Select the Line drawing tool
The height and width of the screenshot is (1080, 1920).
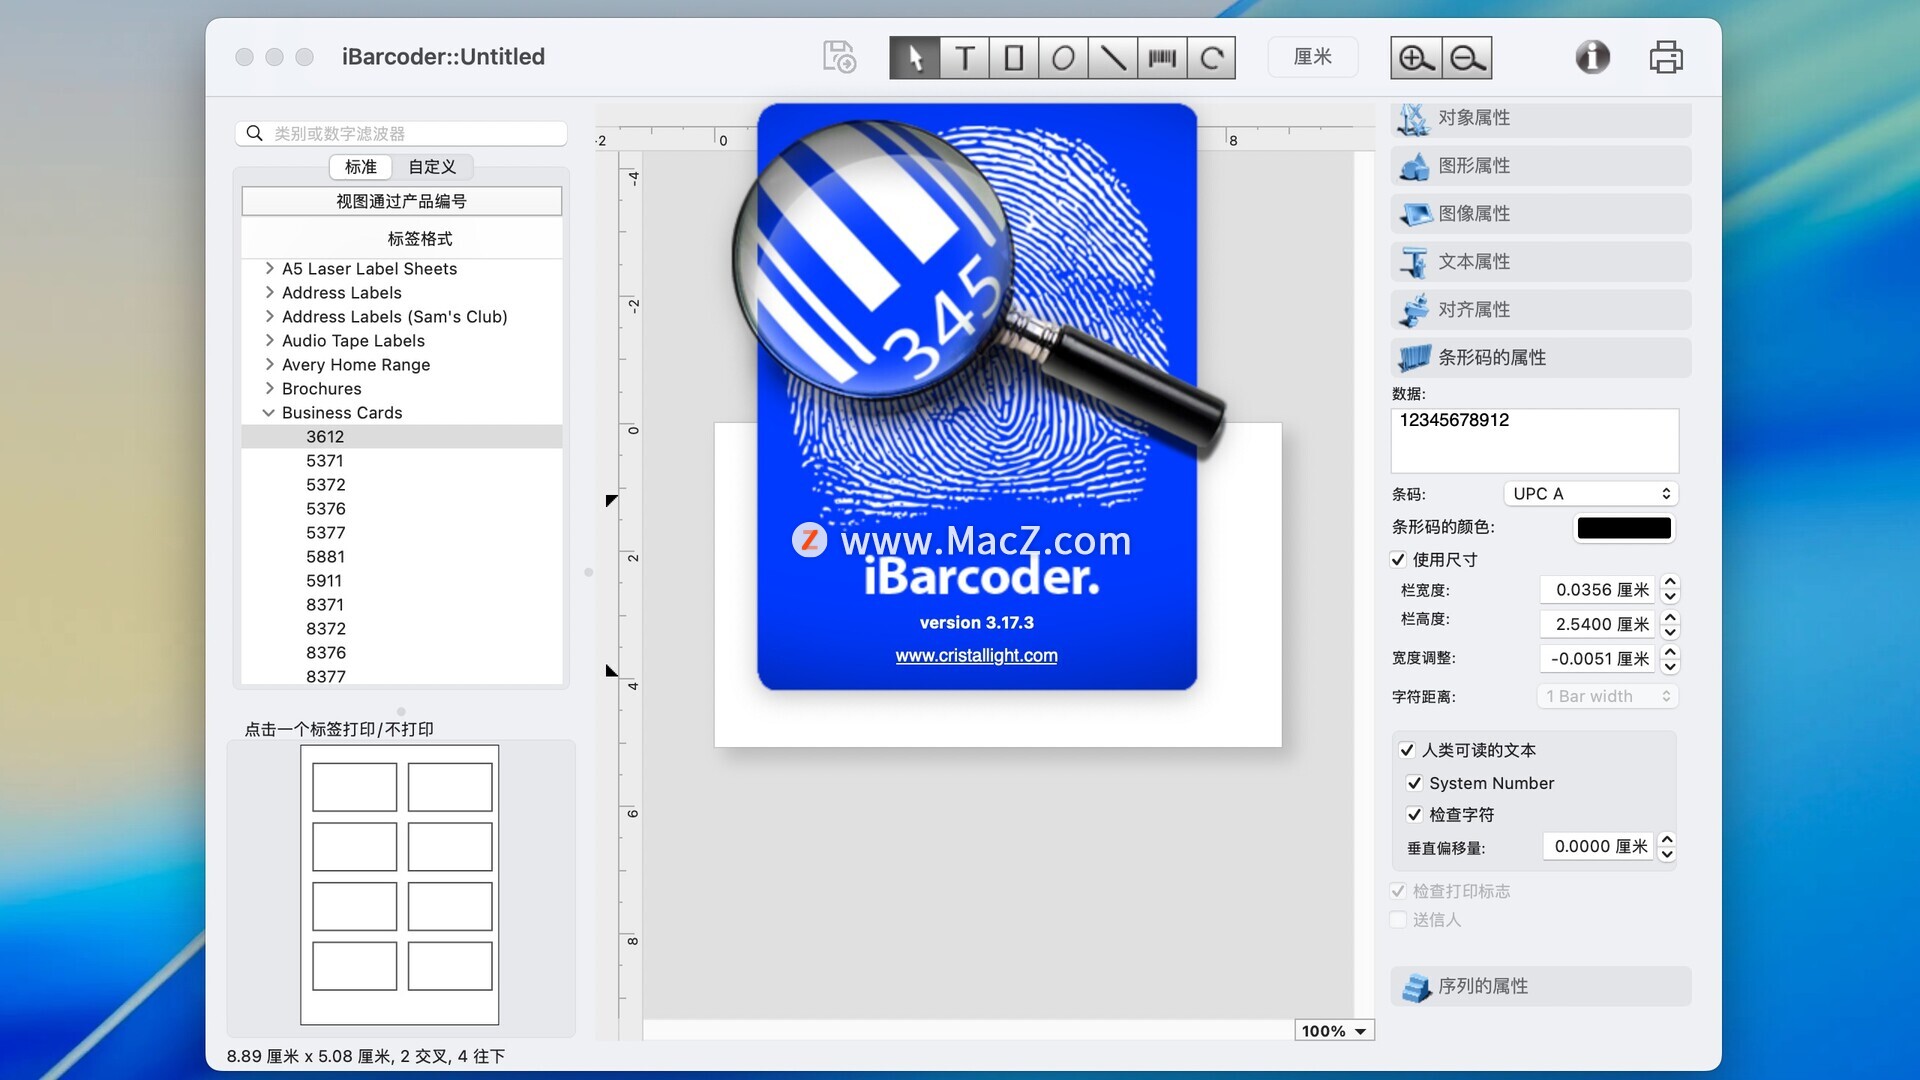(1112, 58)
